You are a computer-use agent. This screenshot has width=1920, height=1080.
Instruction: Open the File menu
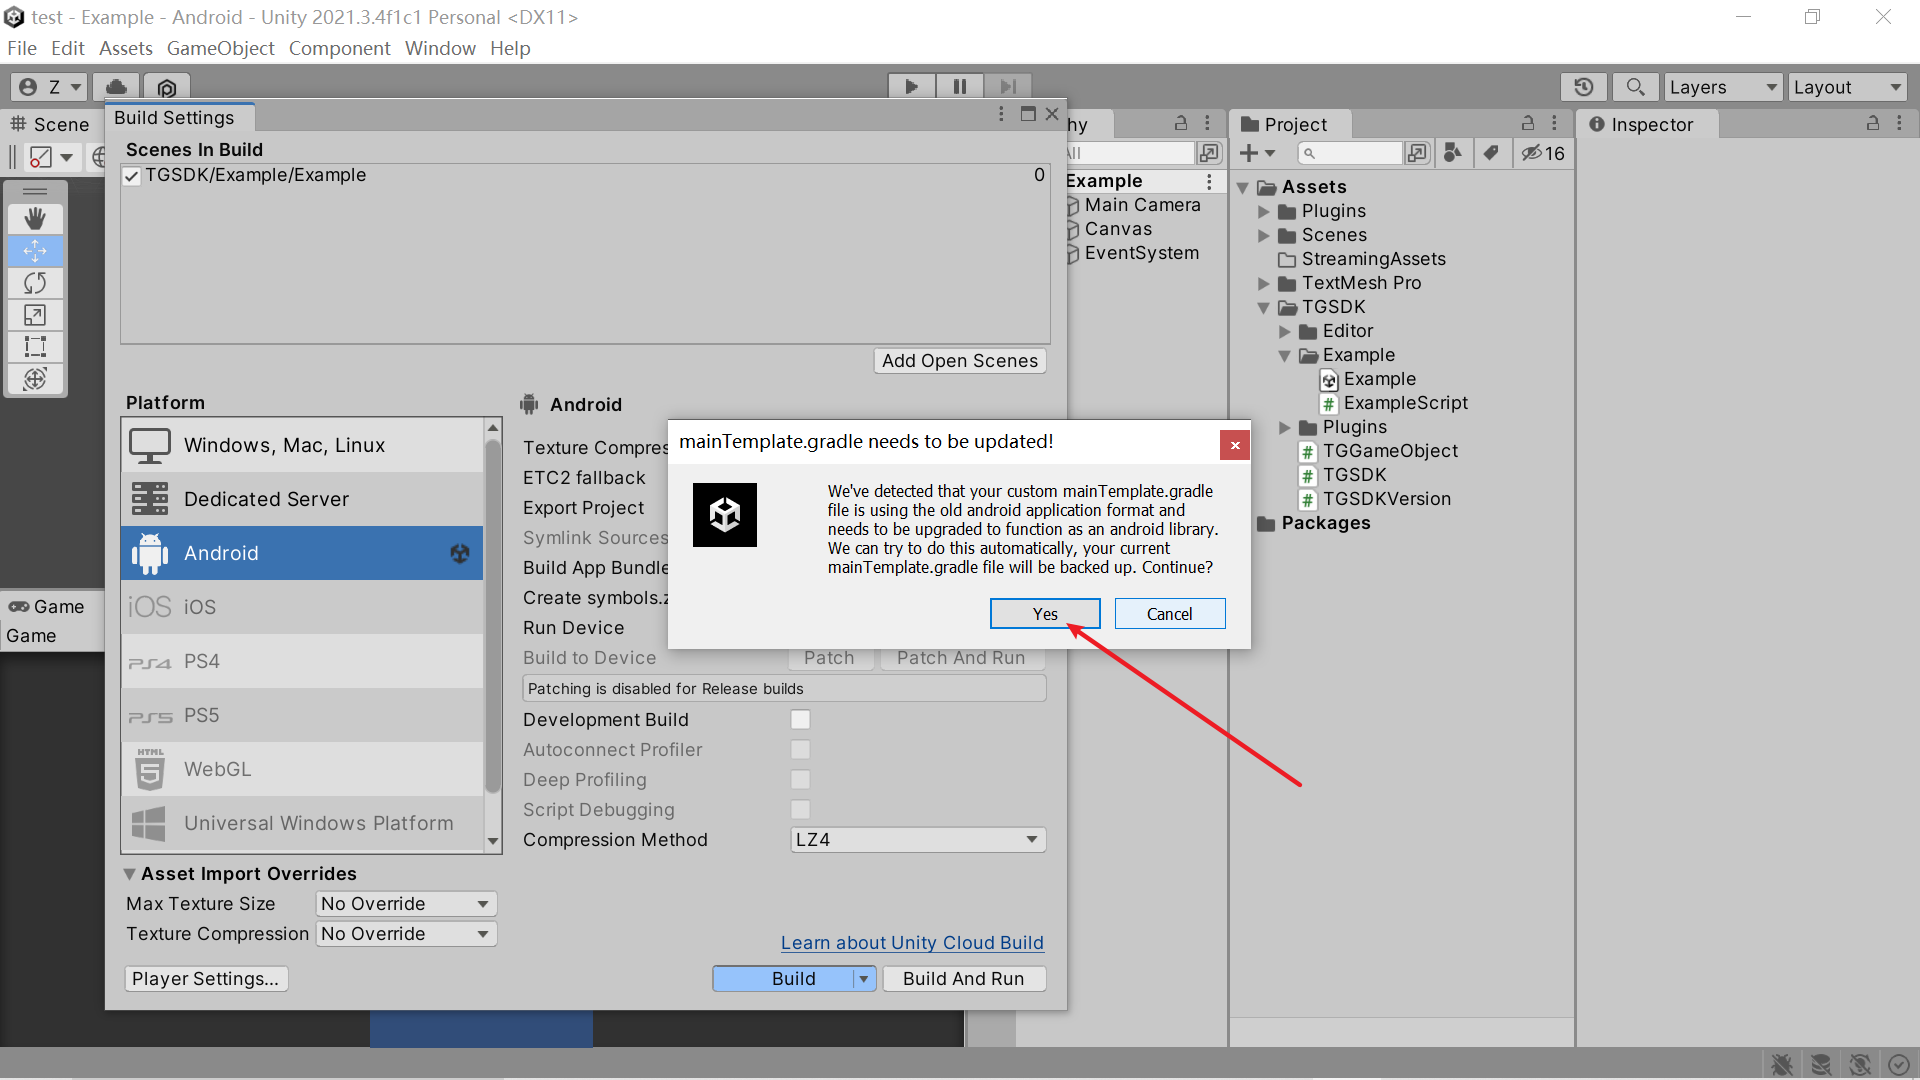22,48
